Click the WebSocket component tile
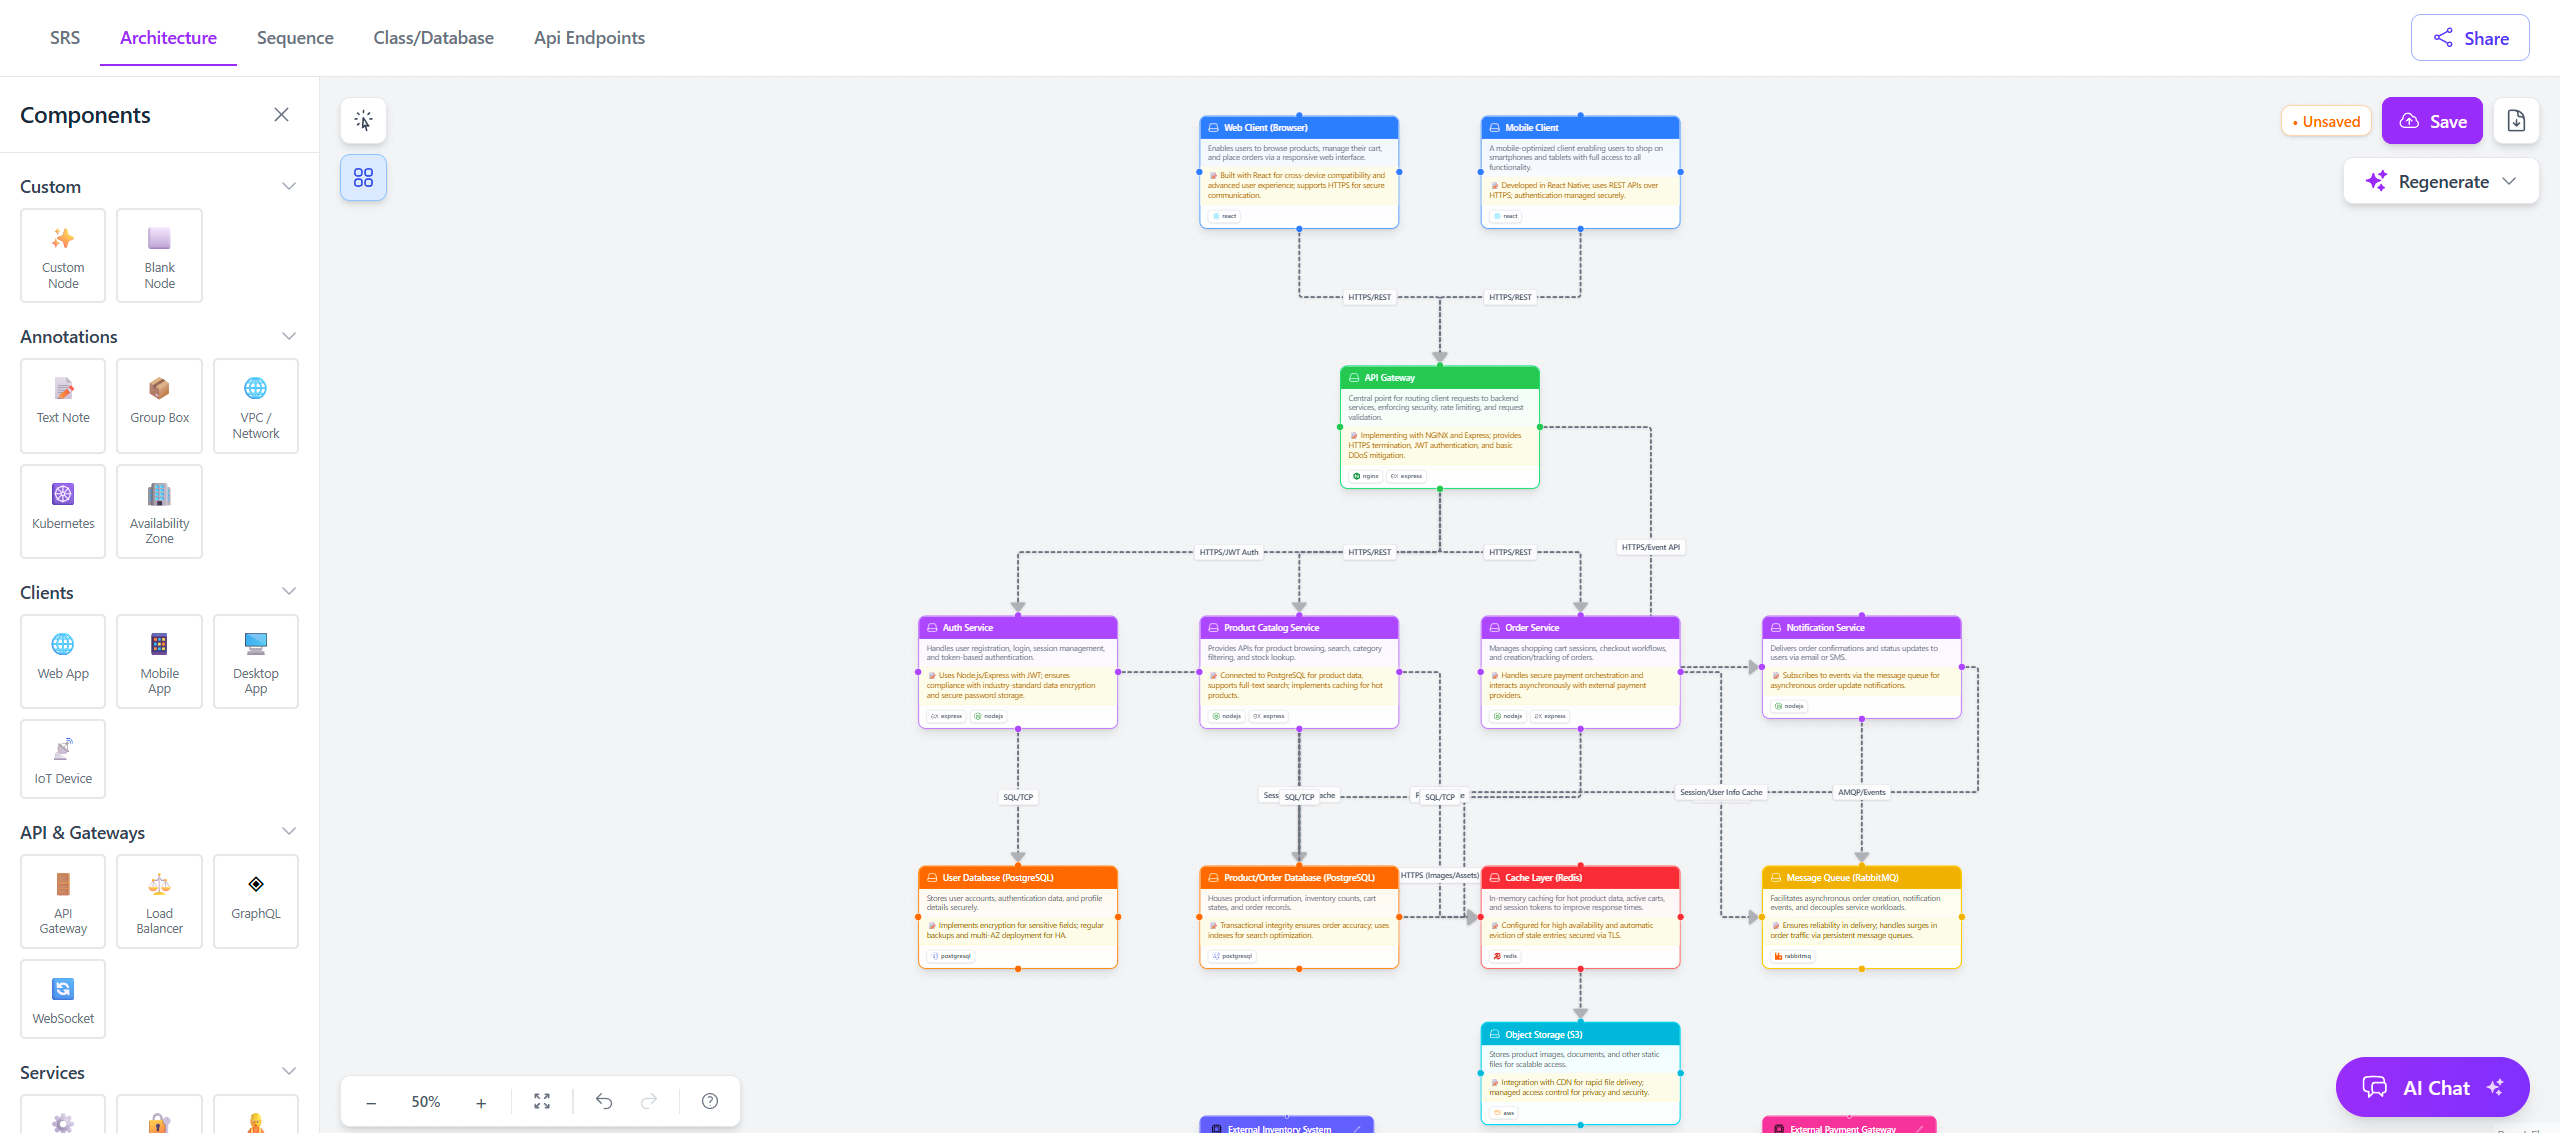The width and height of the screenshot is (2560, 1133). [63, 999]
